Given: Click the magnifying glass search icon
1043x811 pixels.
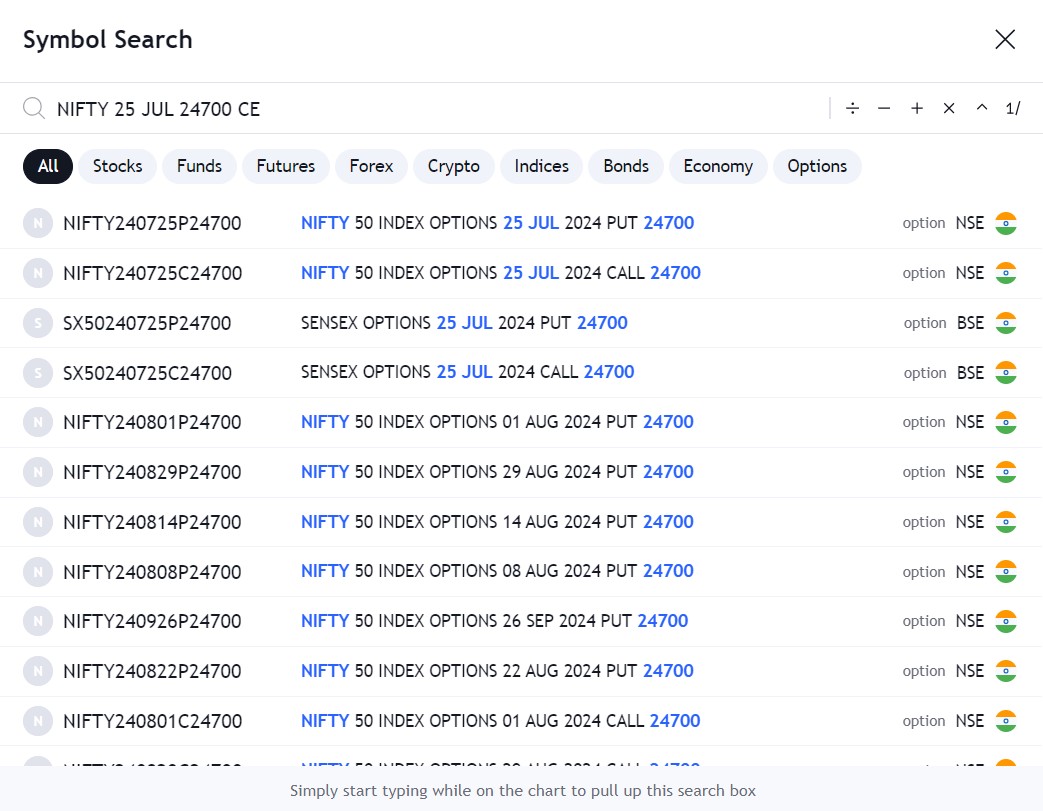Looking at the screenshot, I should point(34,108).
